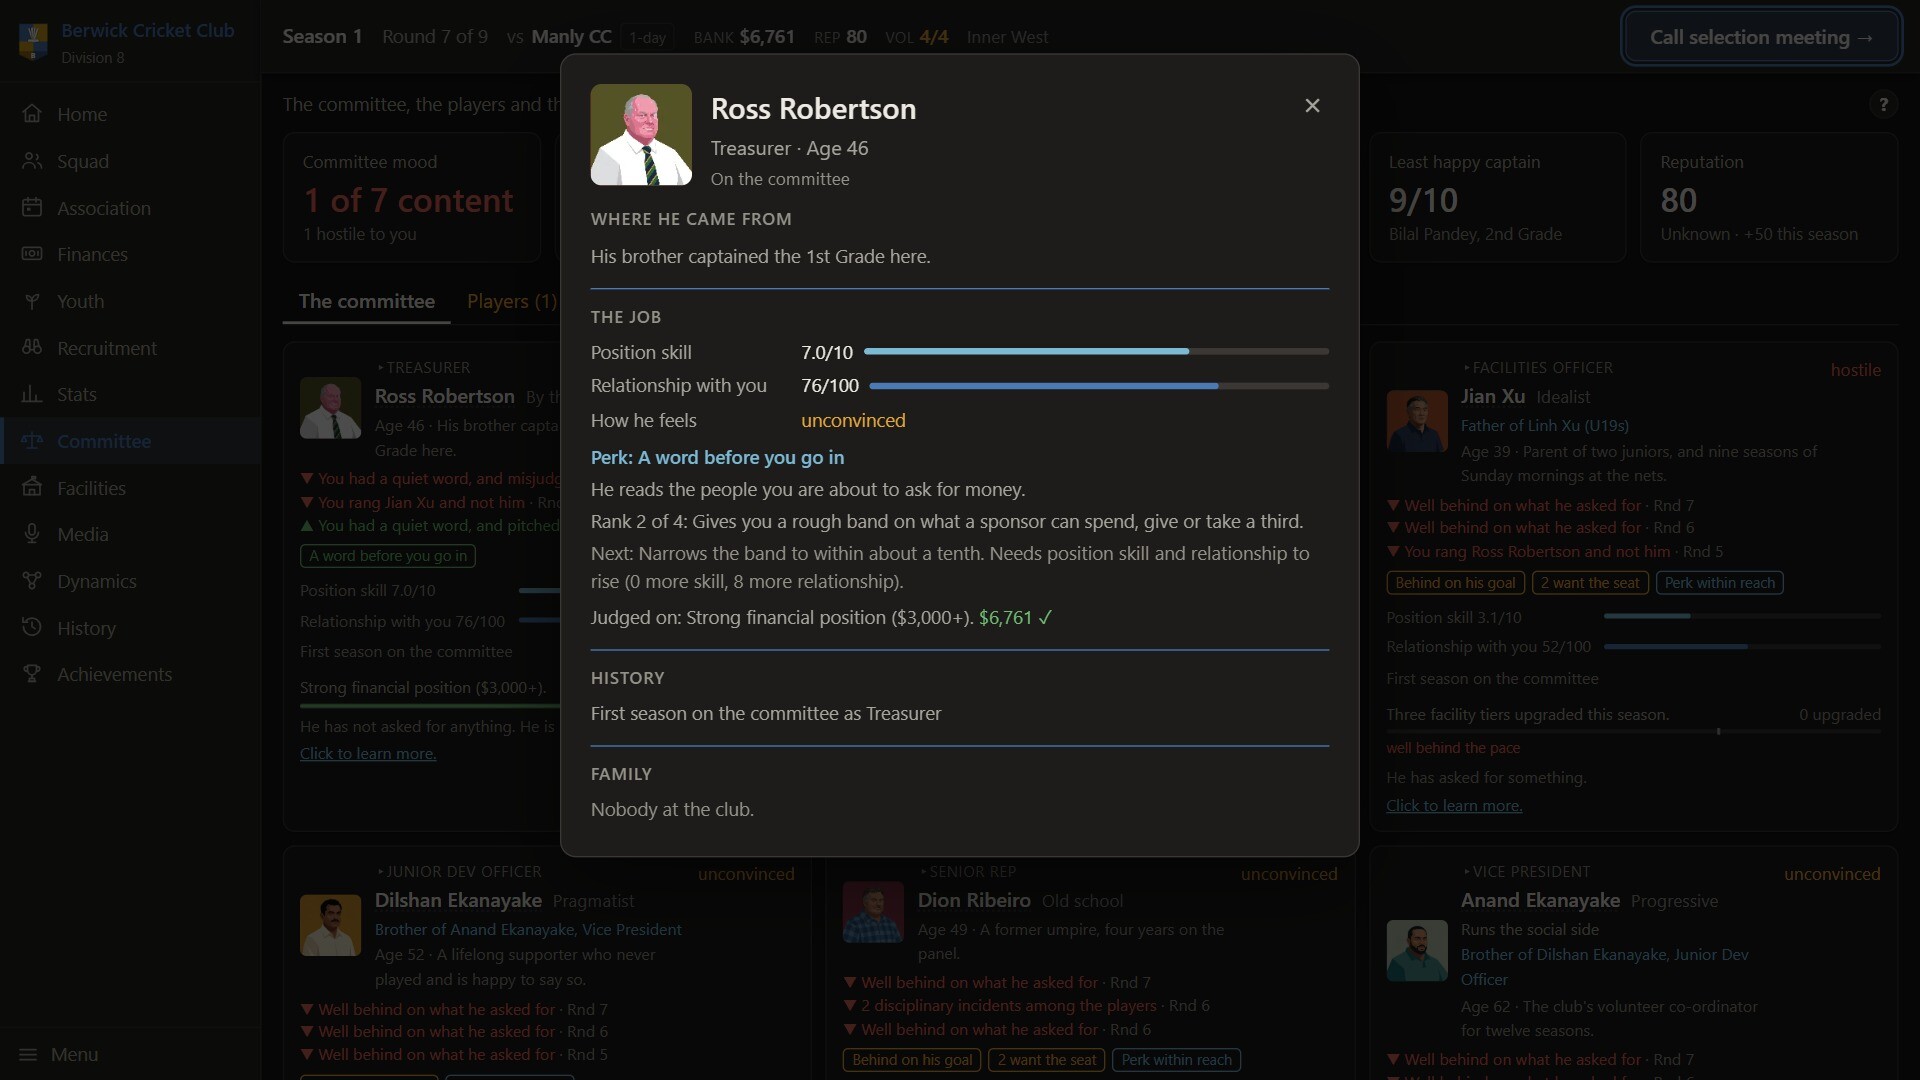This screenshot has width=1920, height=1080.
Task: Click Jian Xu's 'Click to learn more' link
Action: pyautogui.click(x=1453, y=806)
